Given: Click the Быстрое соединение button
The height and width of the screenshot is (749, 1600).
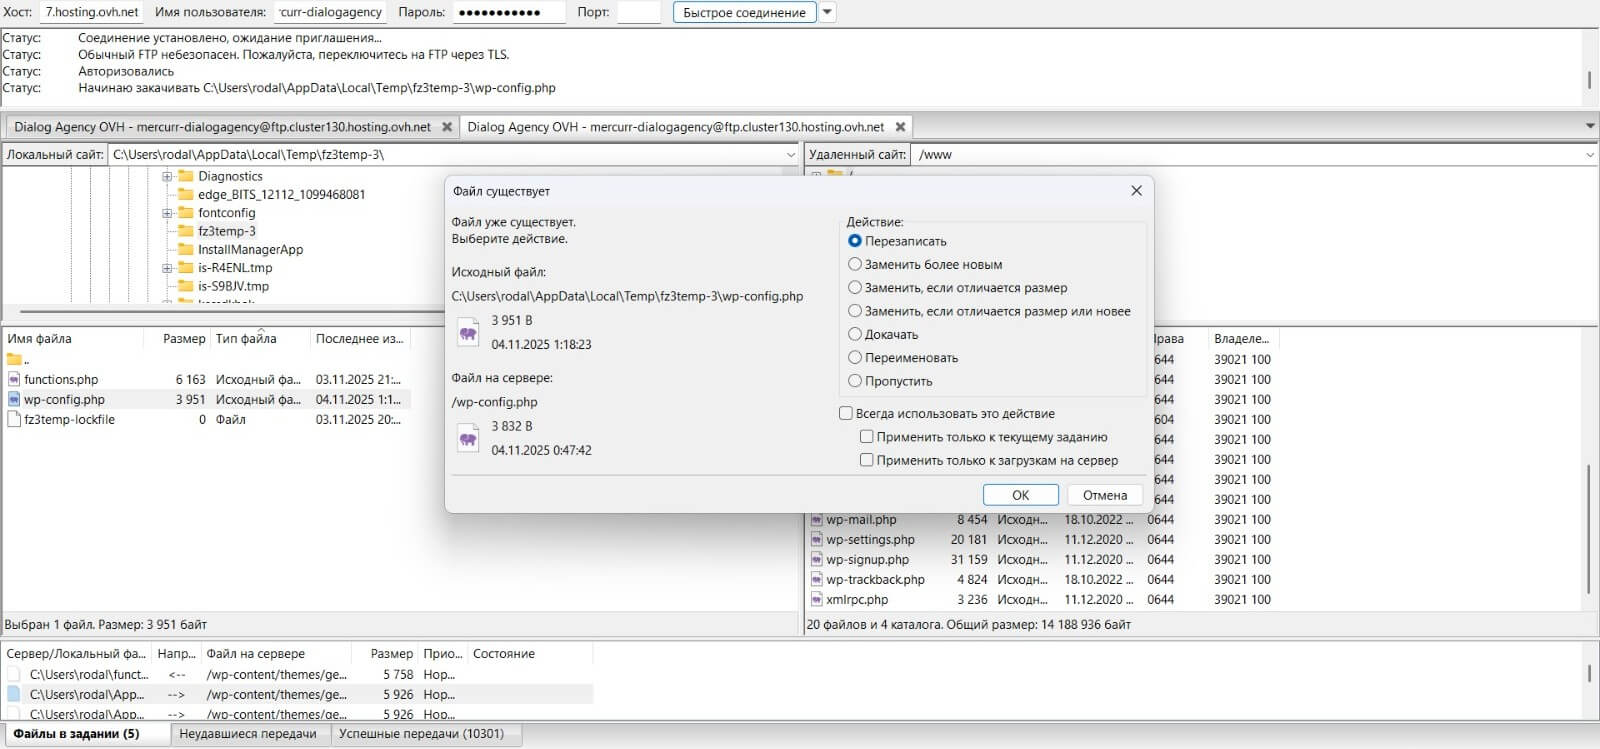Looking at the screenshot, I should (x=744, y=13).
